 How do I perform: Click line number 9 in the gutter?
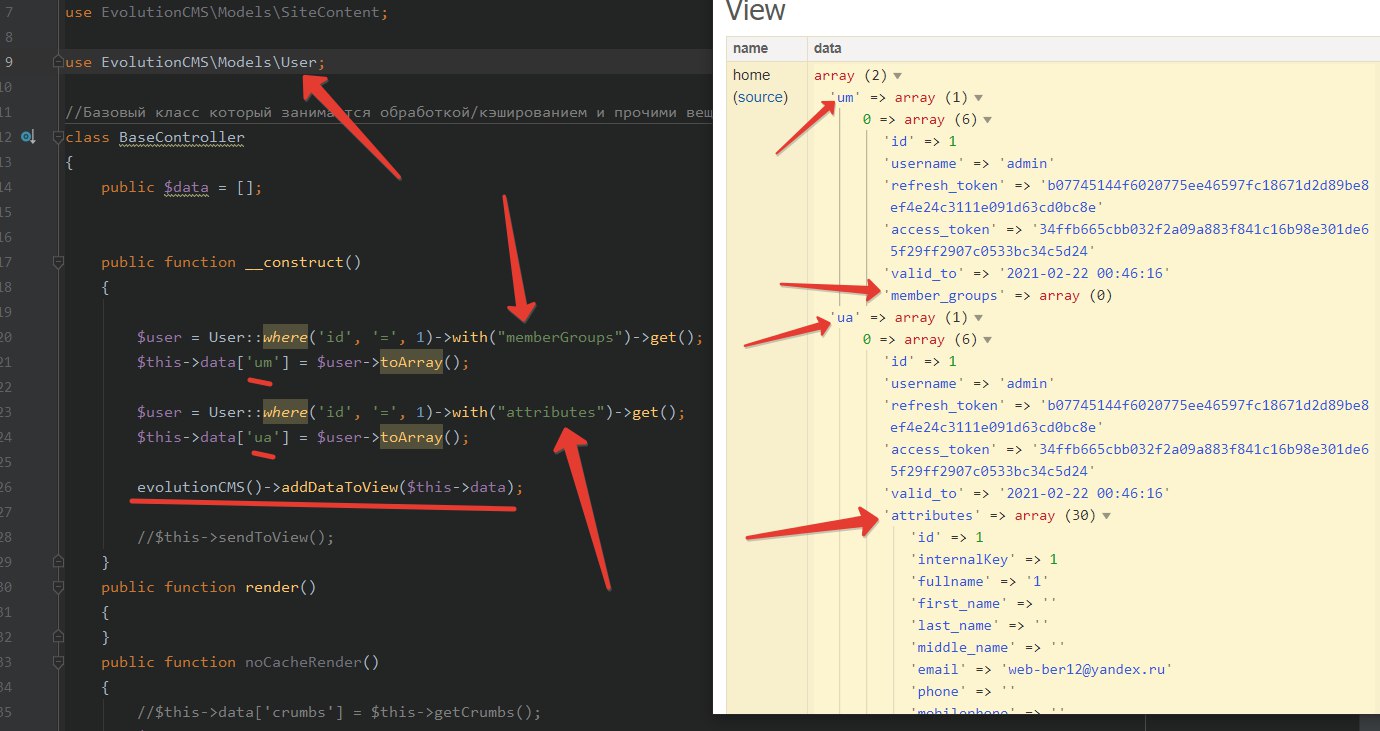click(8, 62)
